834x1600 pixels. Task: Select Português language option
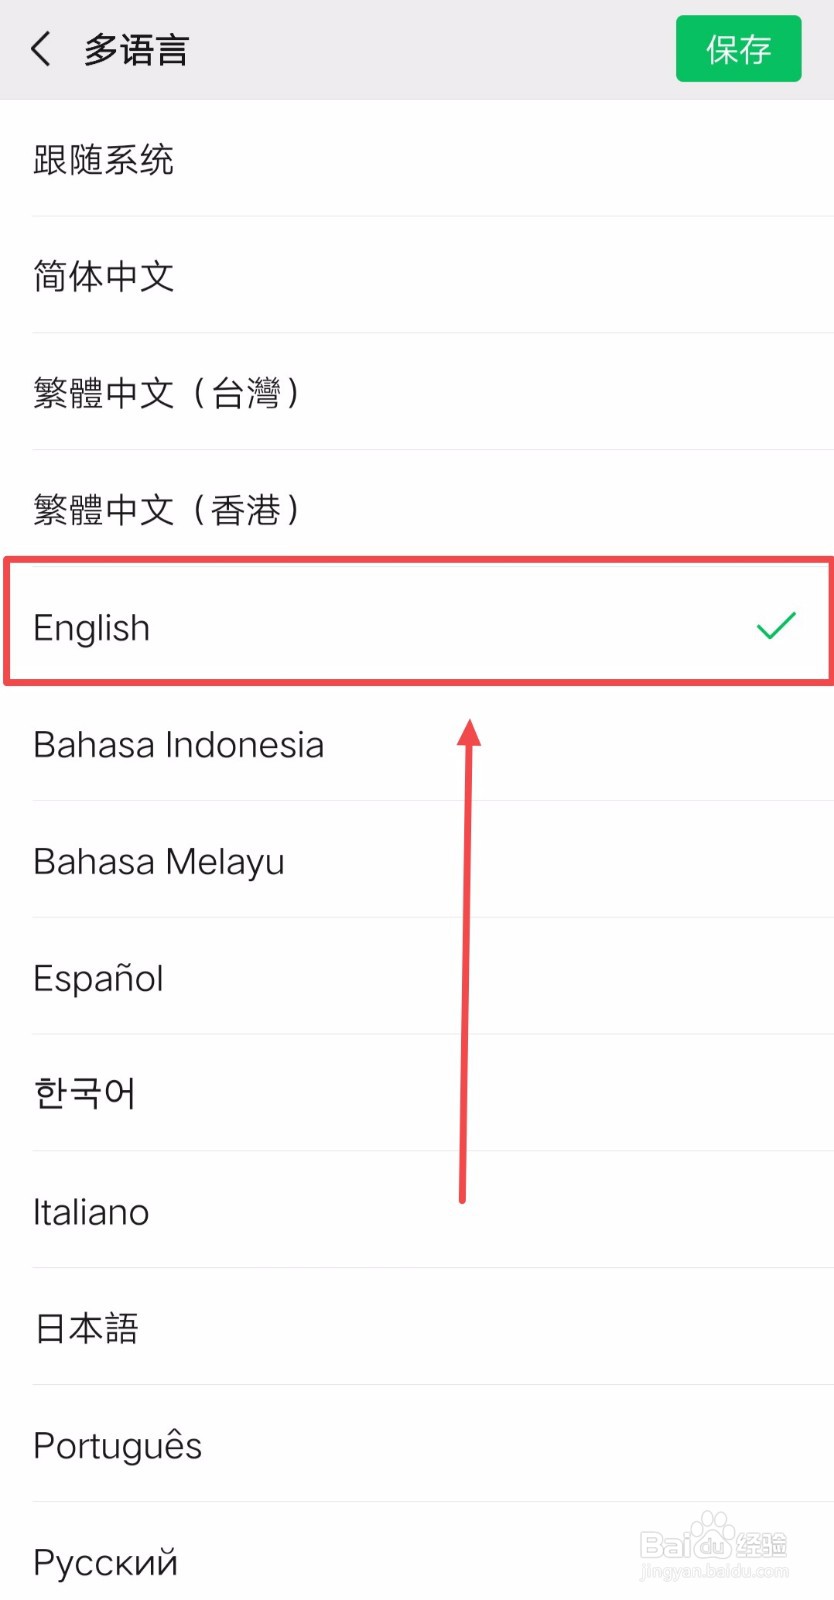pyautogui.click(x=118, y=1446)
